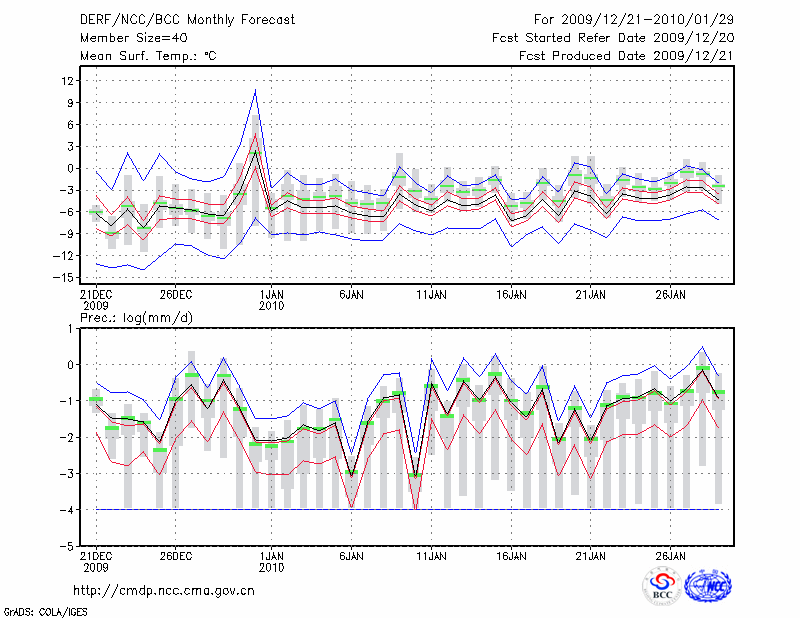Click the -15 value on the temperature y-axis

tap(66, 278)
